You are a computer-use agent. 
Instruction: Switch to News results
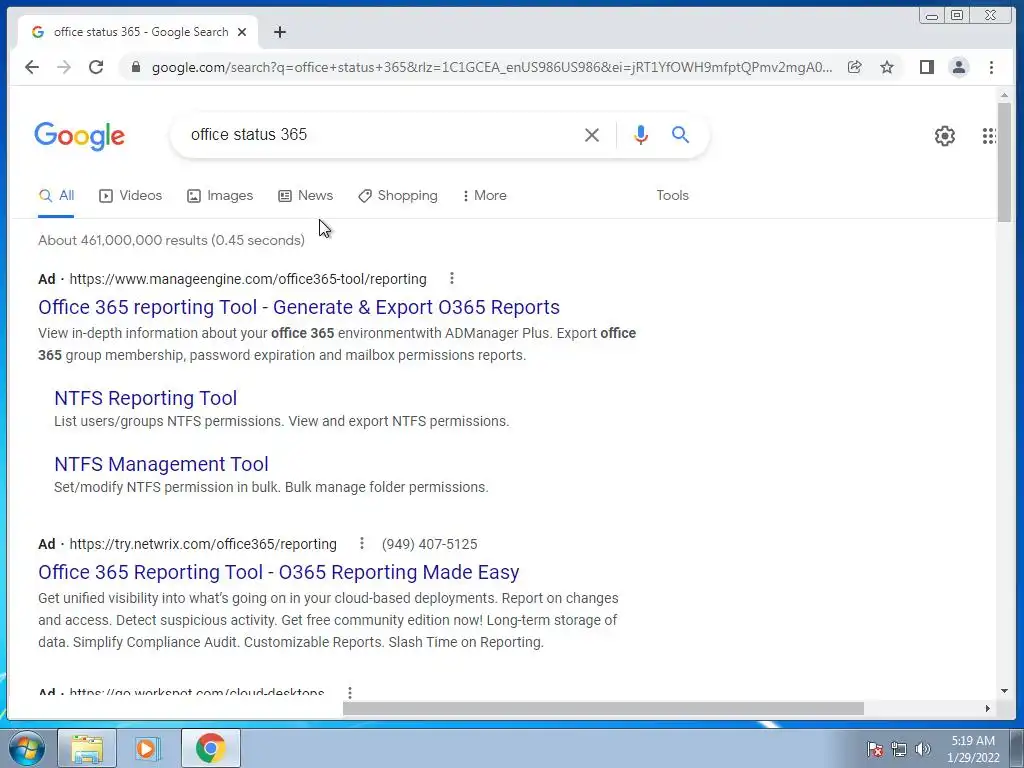pyautogui.click(x=306, y=195)
